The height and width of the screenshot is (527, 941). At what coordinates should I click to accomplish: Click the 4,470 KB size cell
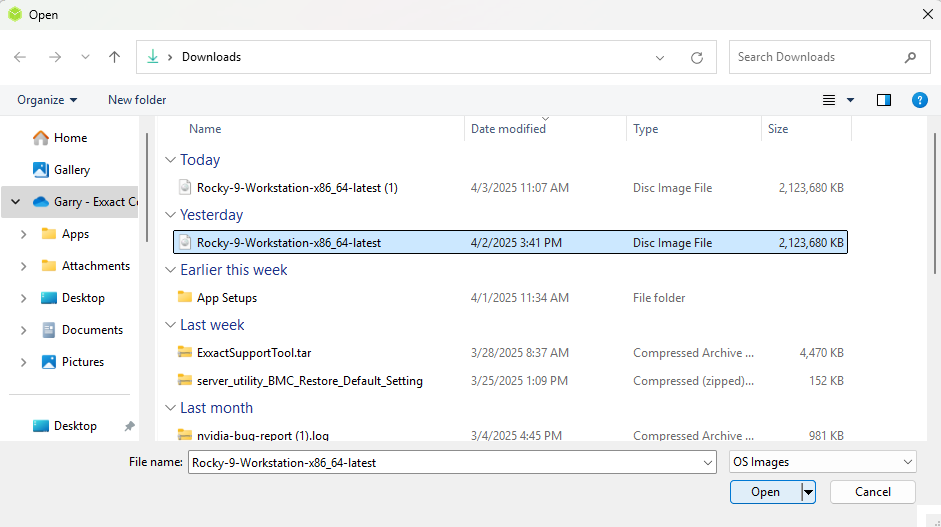(822, 353)
